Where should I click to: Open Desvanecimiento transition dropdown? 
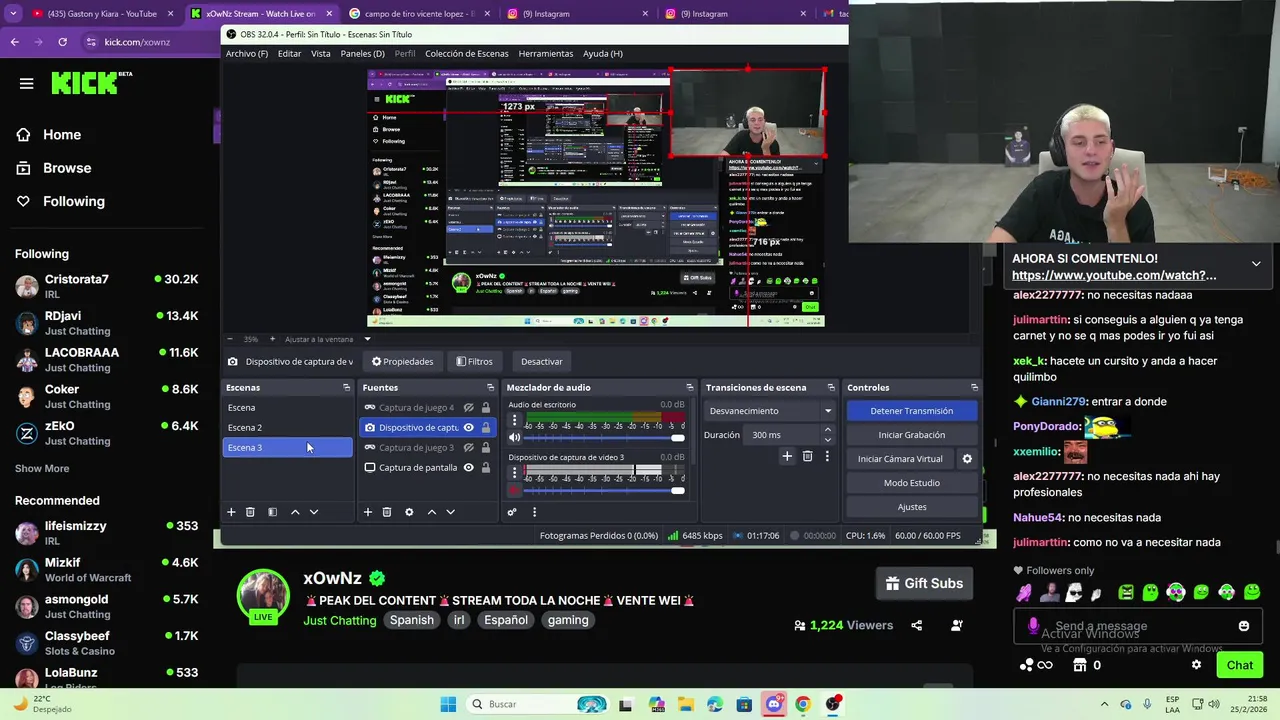tap(770, 411)
